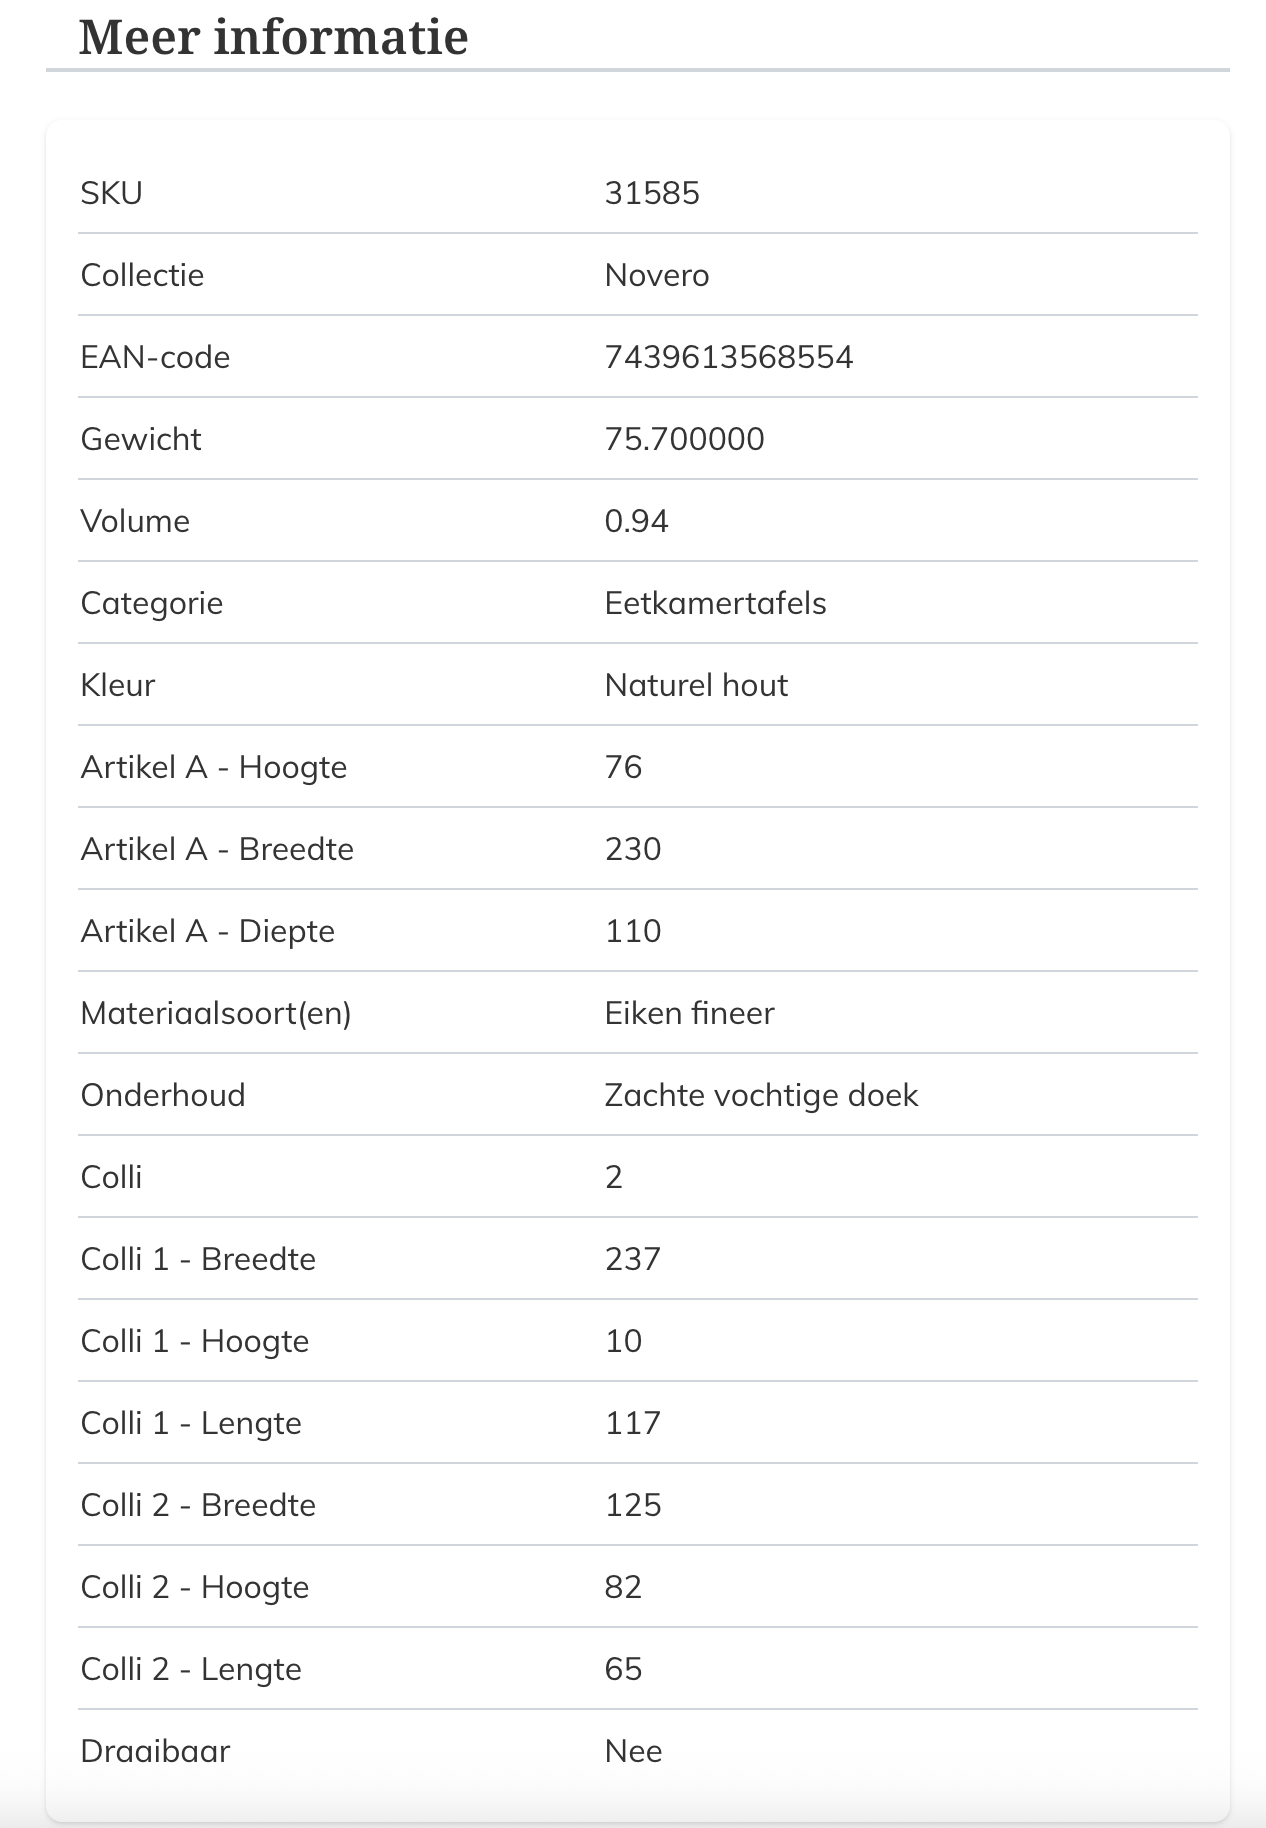Click the Artikel A - Diepte value 110
The width and height of the screenshot is (1266, 1828).
pyautogui.click(x=633, y=931)
